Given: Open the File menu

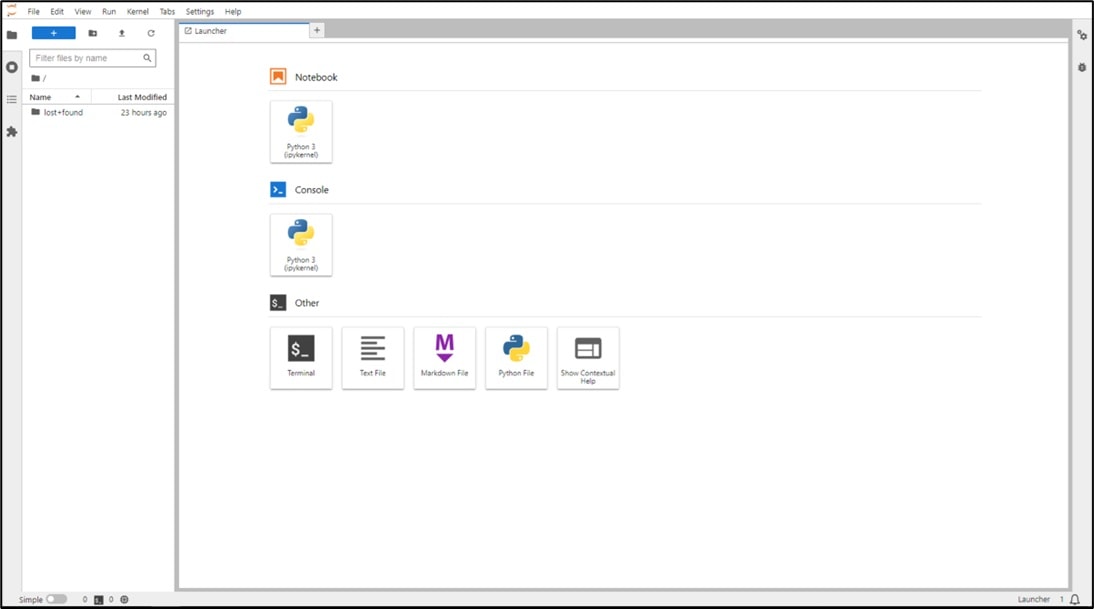Looking at the screenshot, I should coord(33,11).
